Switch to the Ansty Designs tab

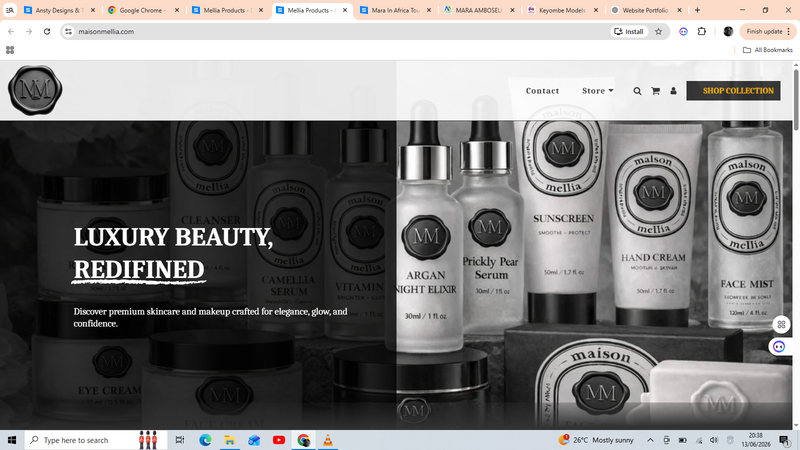[x=54, y=10]
